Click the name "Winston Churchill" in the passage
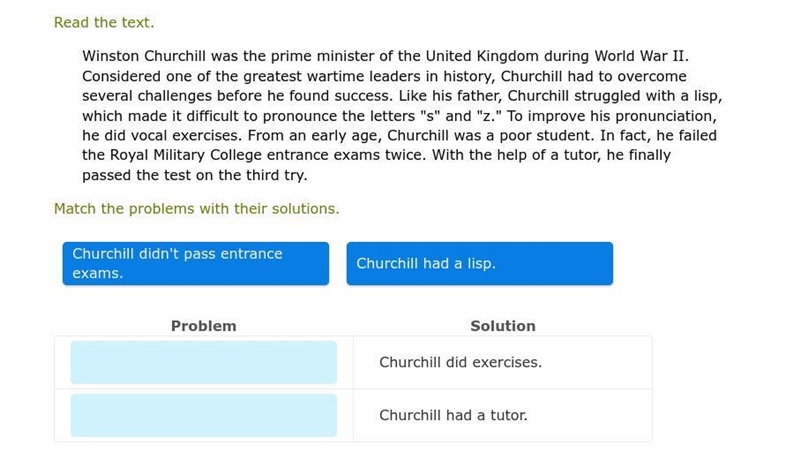The height and width of the screenshot is (459, 800). coord(144,56)
